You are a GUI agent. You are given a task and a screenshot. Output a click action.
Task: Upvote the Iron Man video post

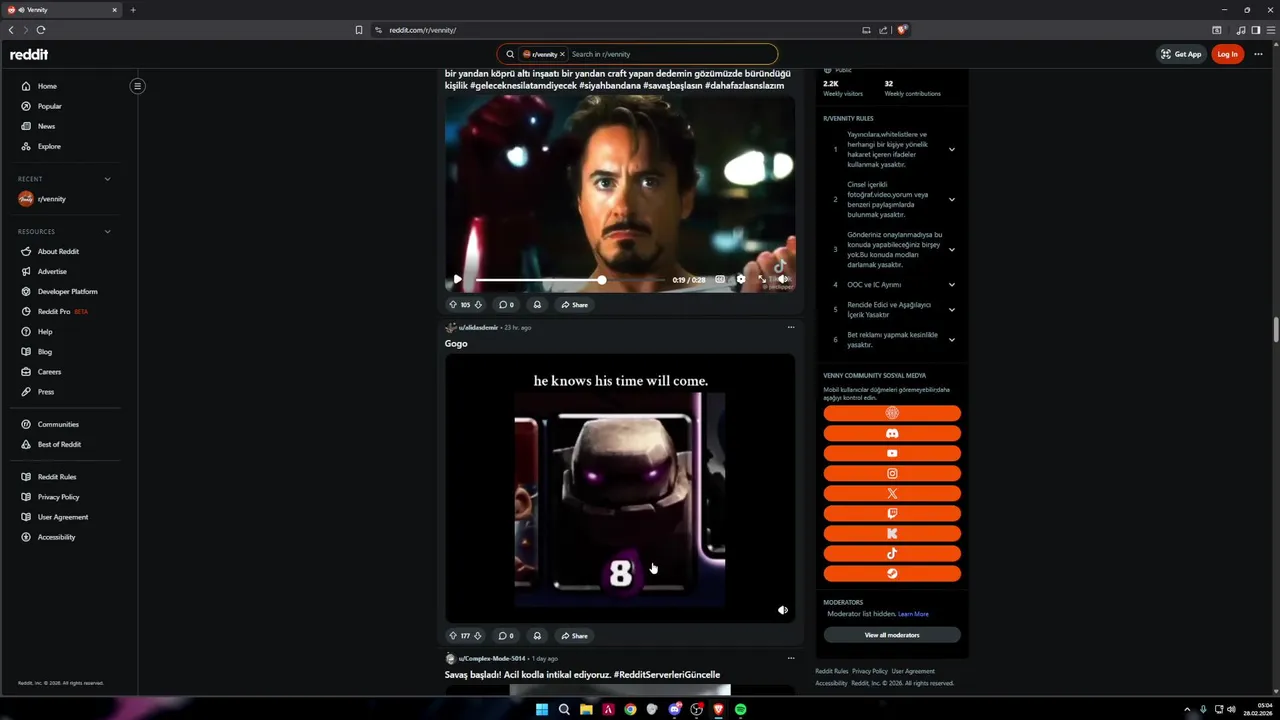click(453, 304)
